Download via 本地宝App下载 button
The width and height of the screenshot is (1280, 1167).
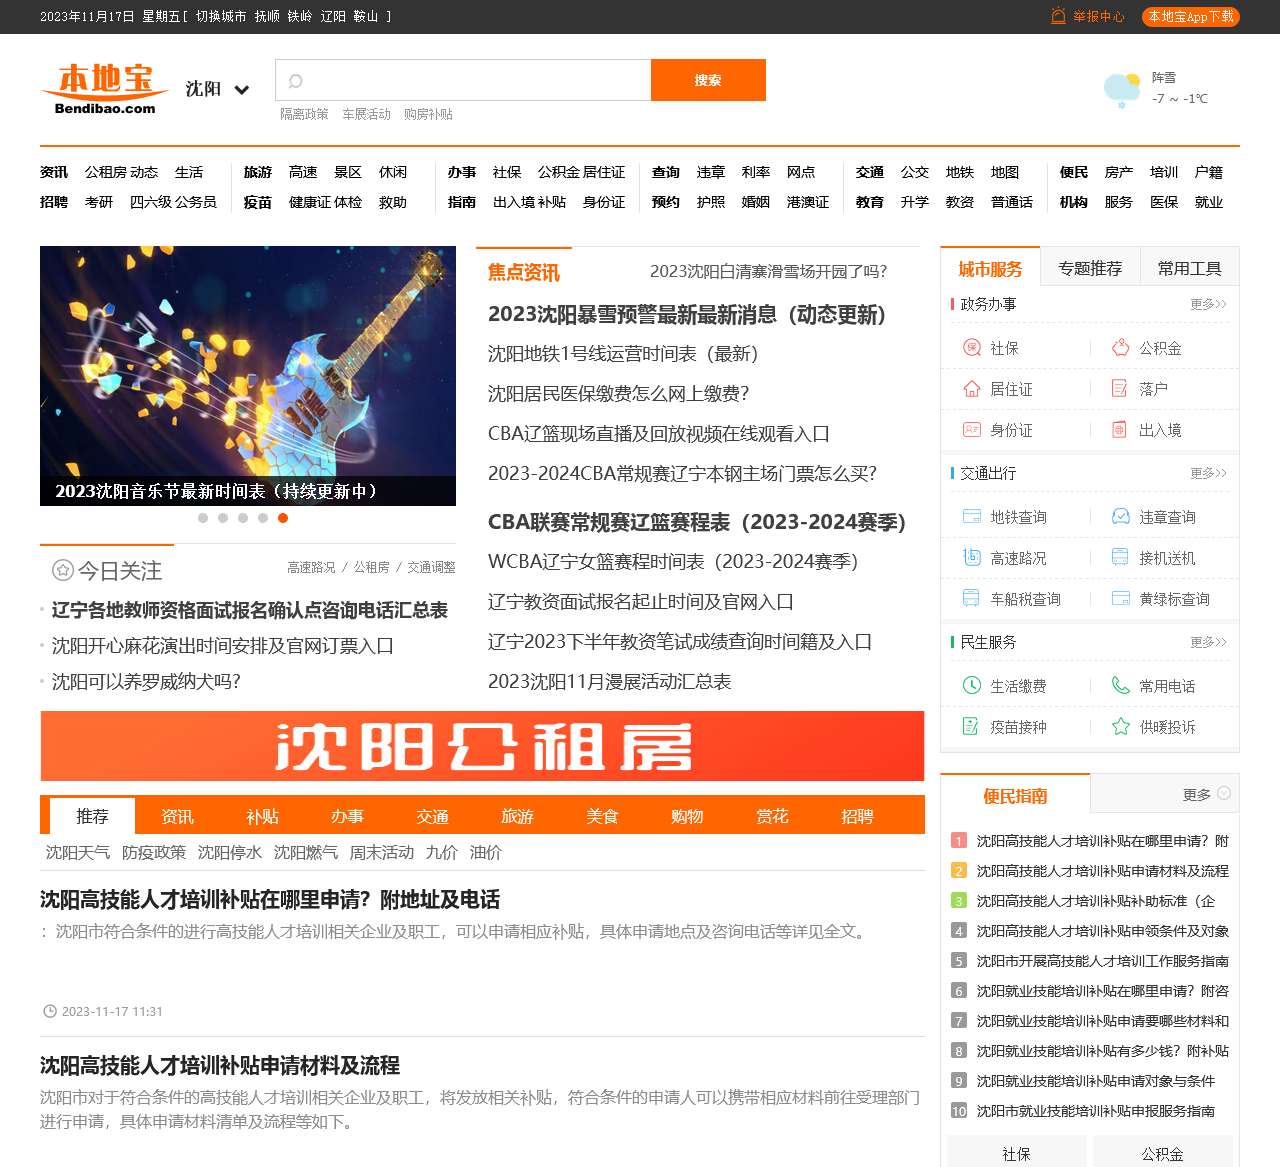pos(1190,17)
